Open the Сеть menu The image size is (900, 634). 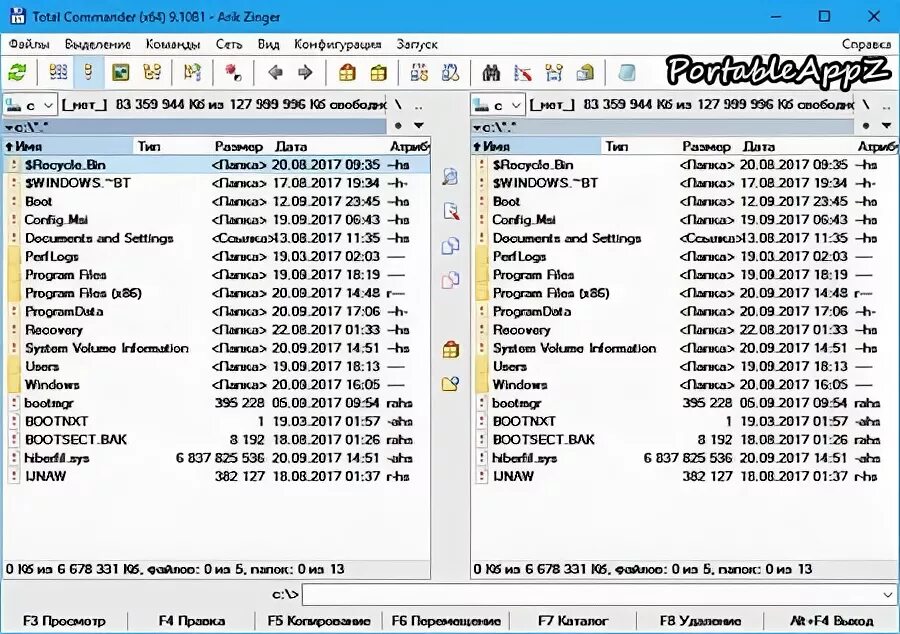click(228, 44)
